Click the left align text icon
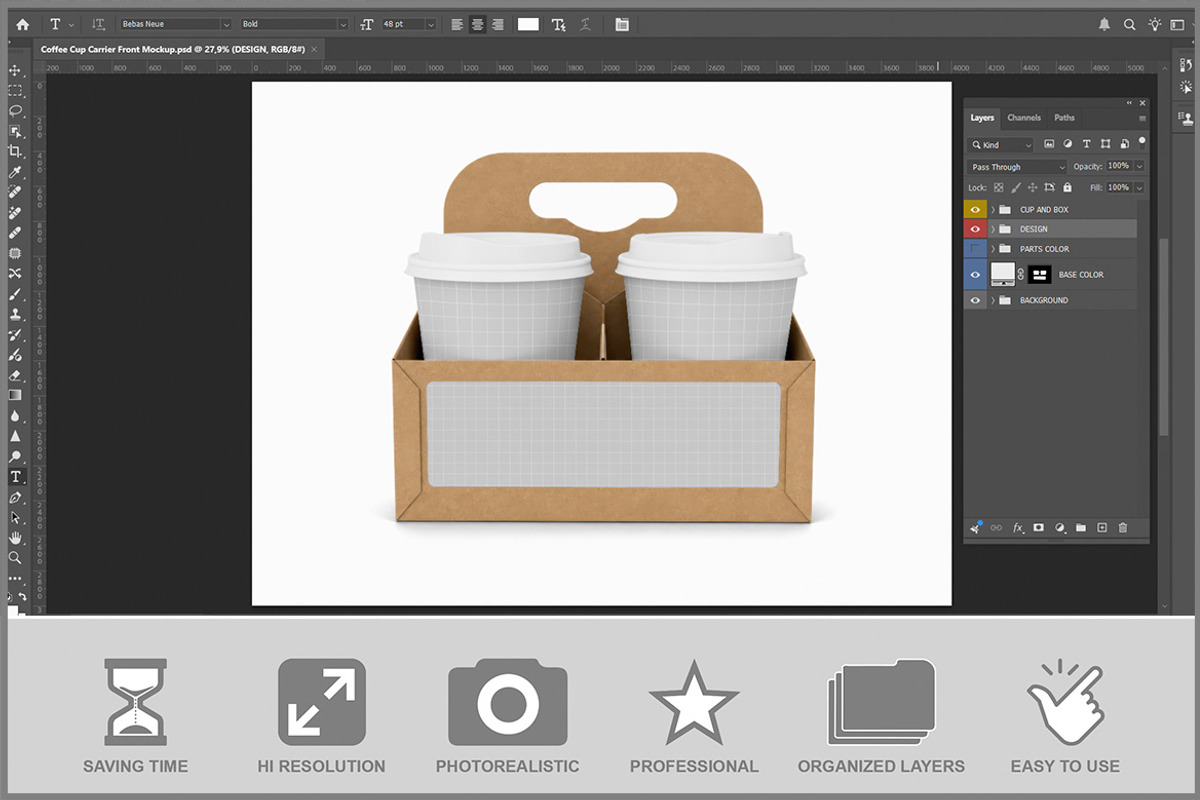This screenshot has width=1200, height=800. click(457, 24)
